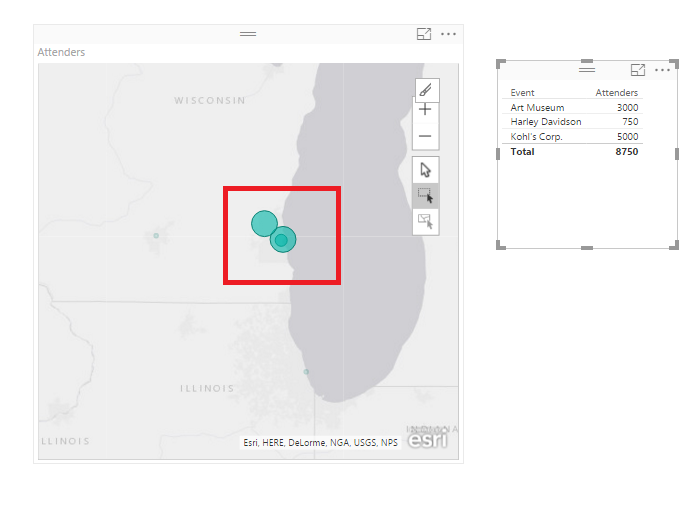
Task: Click the table's top-left corner handle
Action: (500, 64)
